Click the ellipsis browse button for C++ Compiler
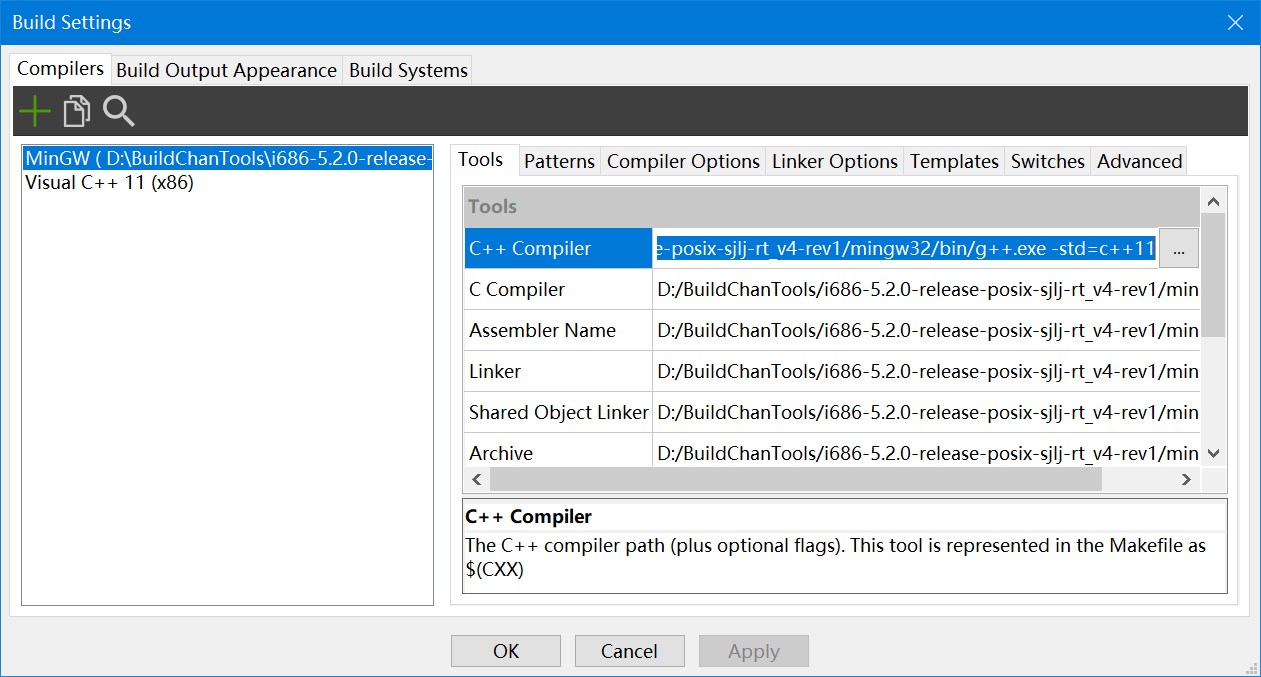 click(1178, 249)
